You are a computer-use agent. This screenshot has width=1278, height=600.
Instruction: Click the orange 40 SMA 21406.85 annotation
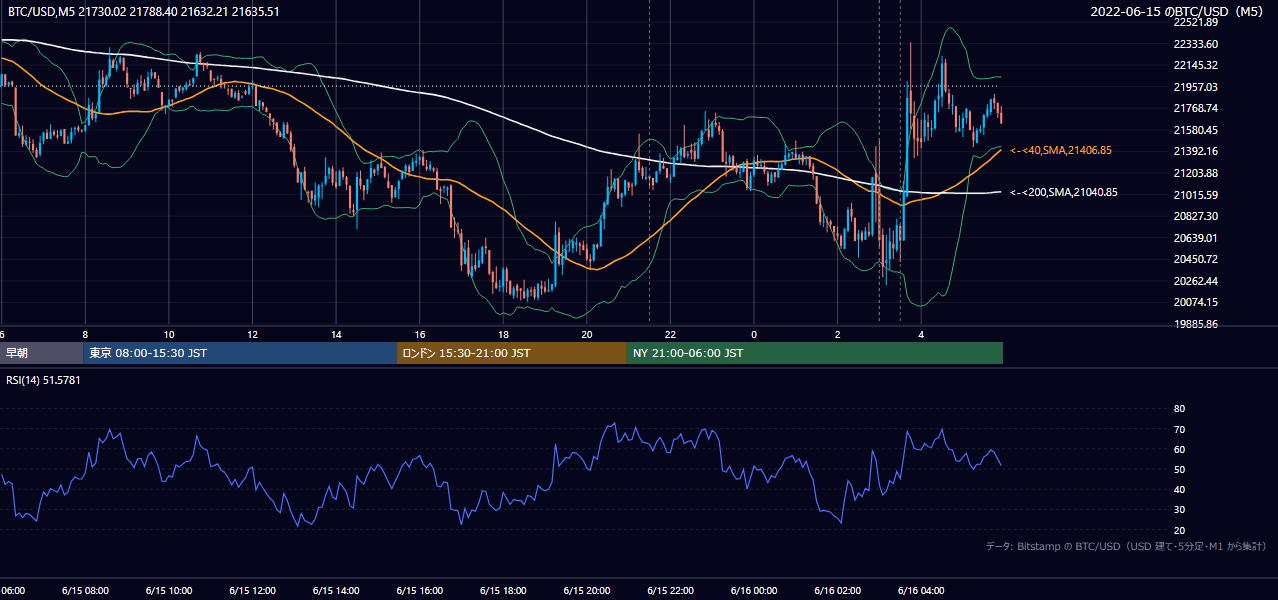[x=1061, y=150]
